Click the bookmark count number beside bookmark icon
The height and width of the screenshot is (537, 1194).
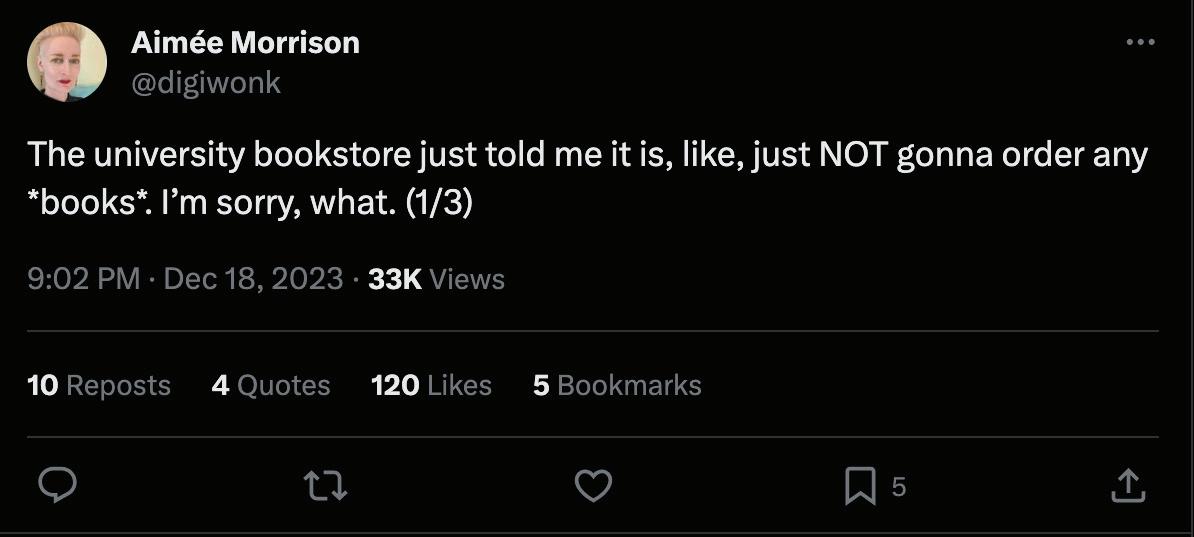tap(898, 487)
